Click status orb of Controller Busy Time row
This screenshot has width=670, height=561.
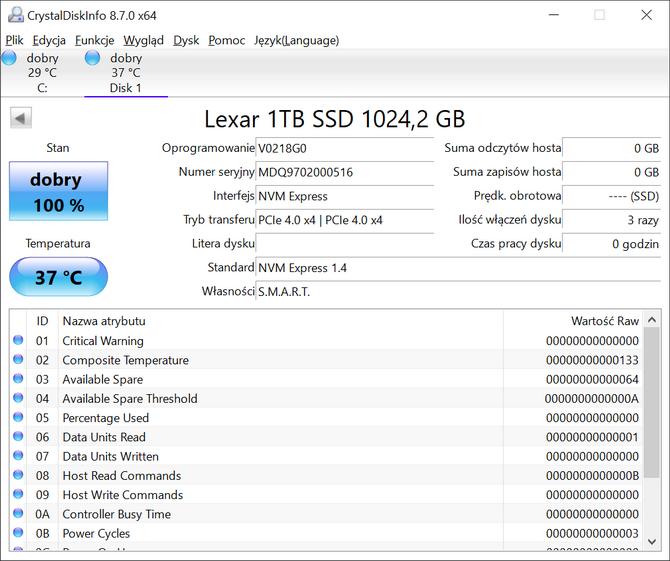(18, 513)
